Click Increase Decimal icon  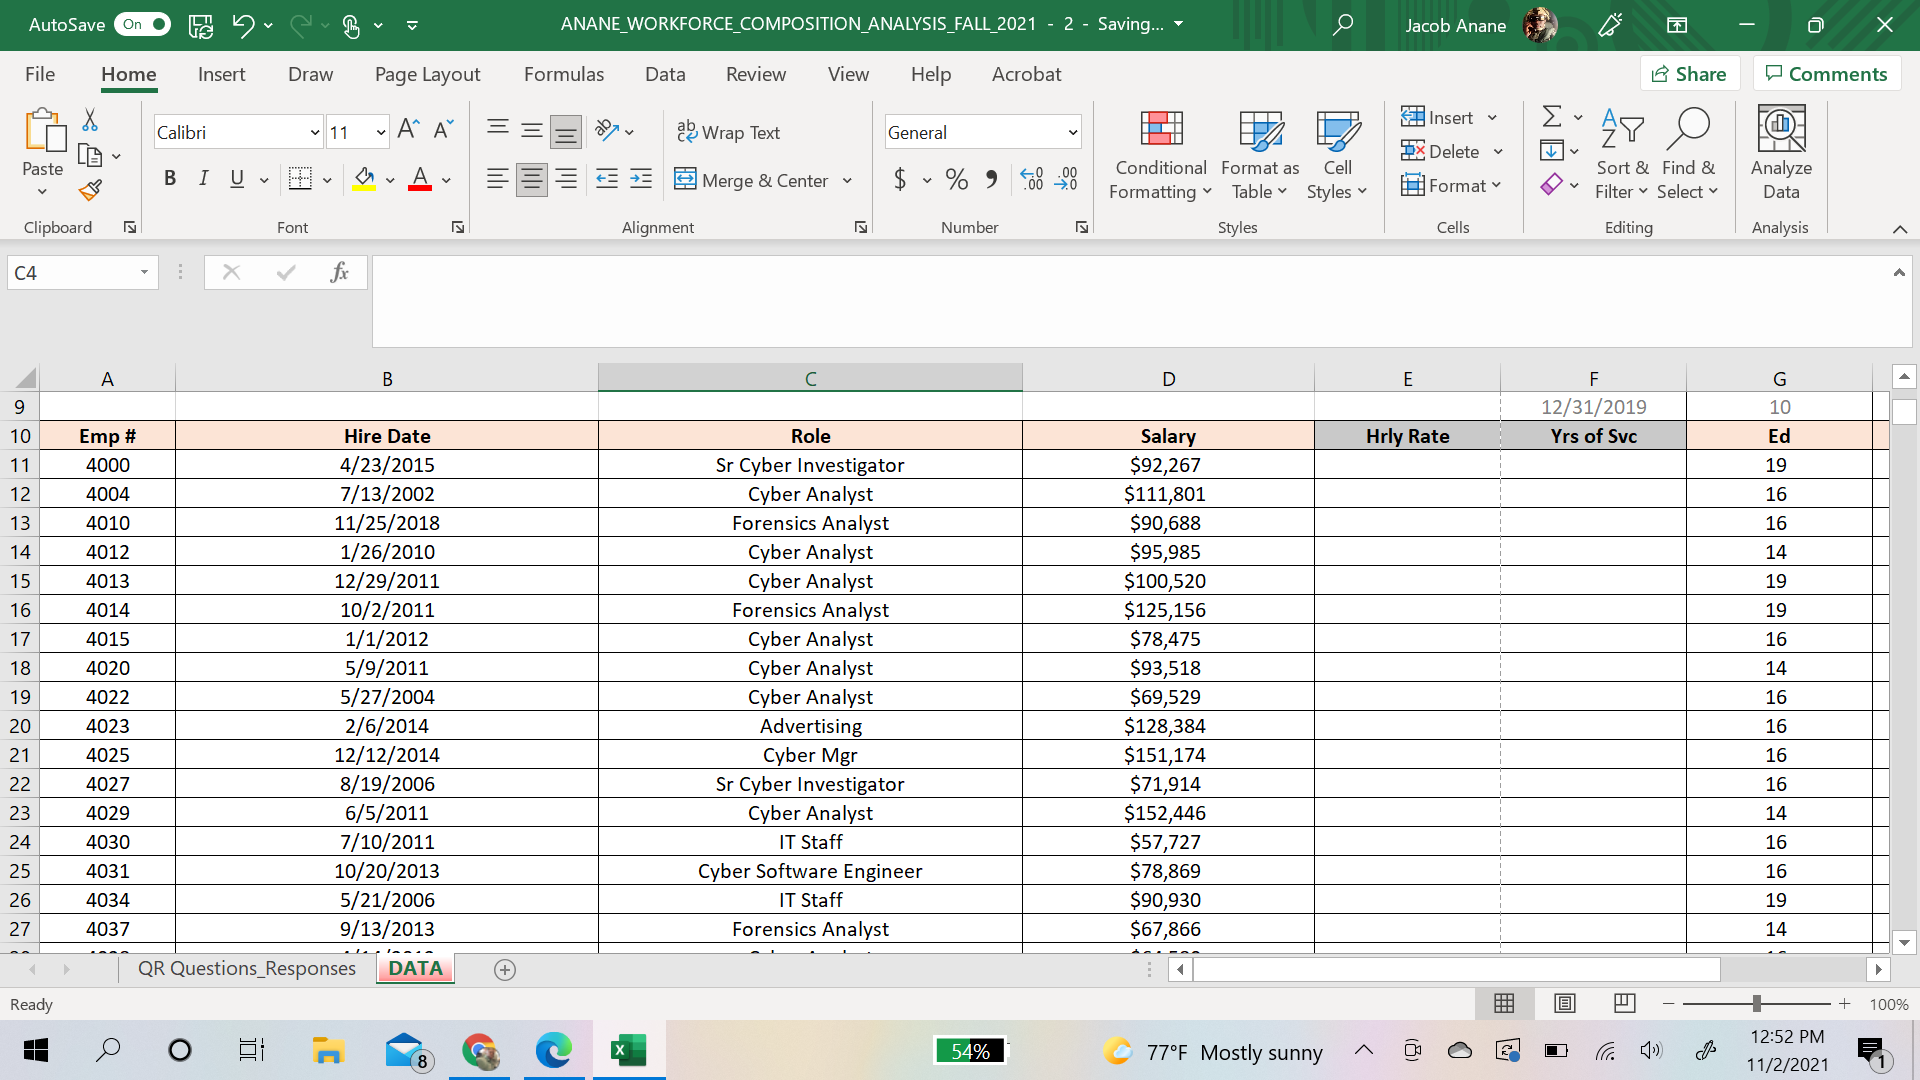pyautogui.click(x=1032, y=180)
